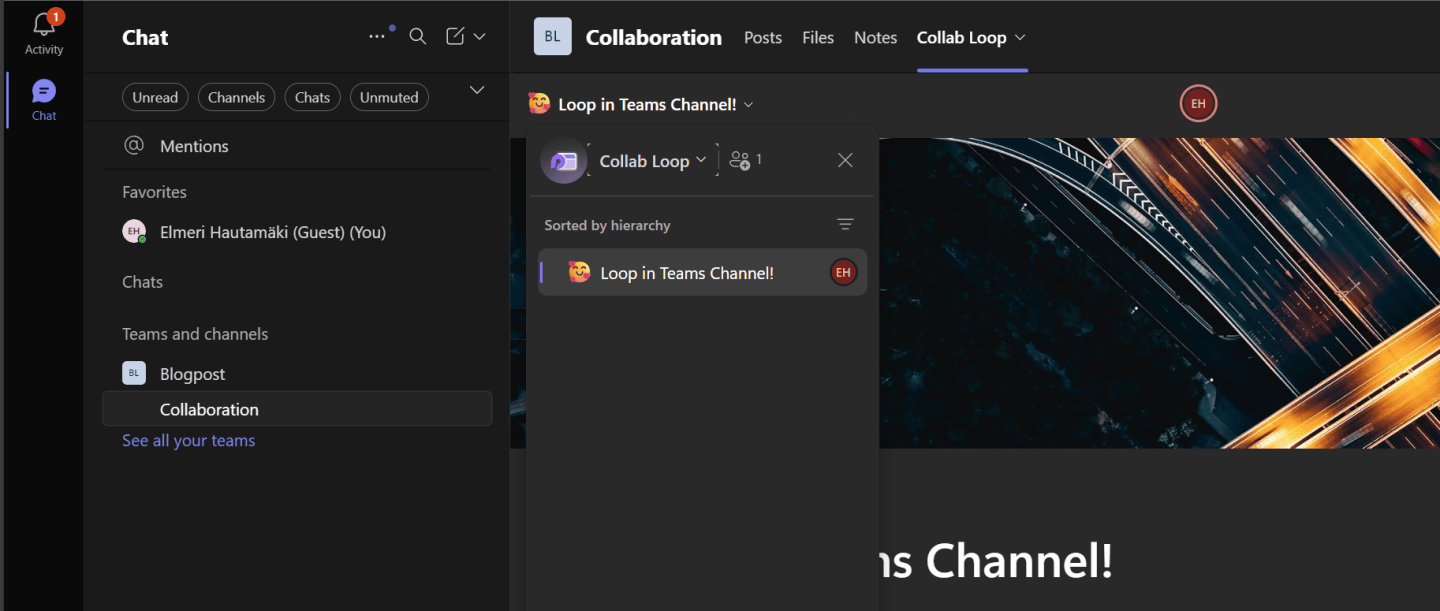1440x611 pixels.
Task: Select the Collaboration channel in list
Action: 297,409
